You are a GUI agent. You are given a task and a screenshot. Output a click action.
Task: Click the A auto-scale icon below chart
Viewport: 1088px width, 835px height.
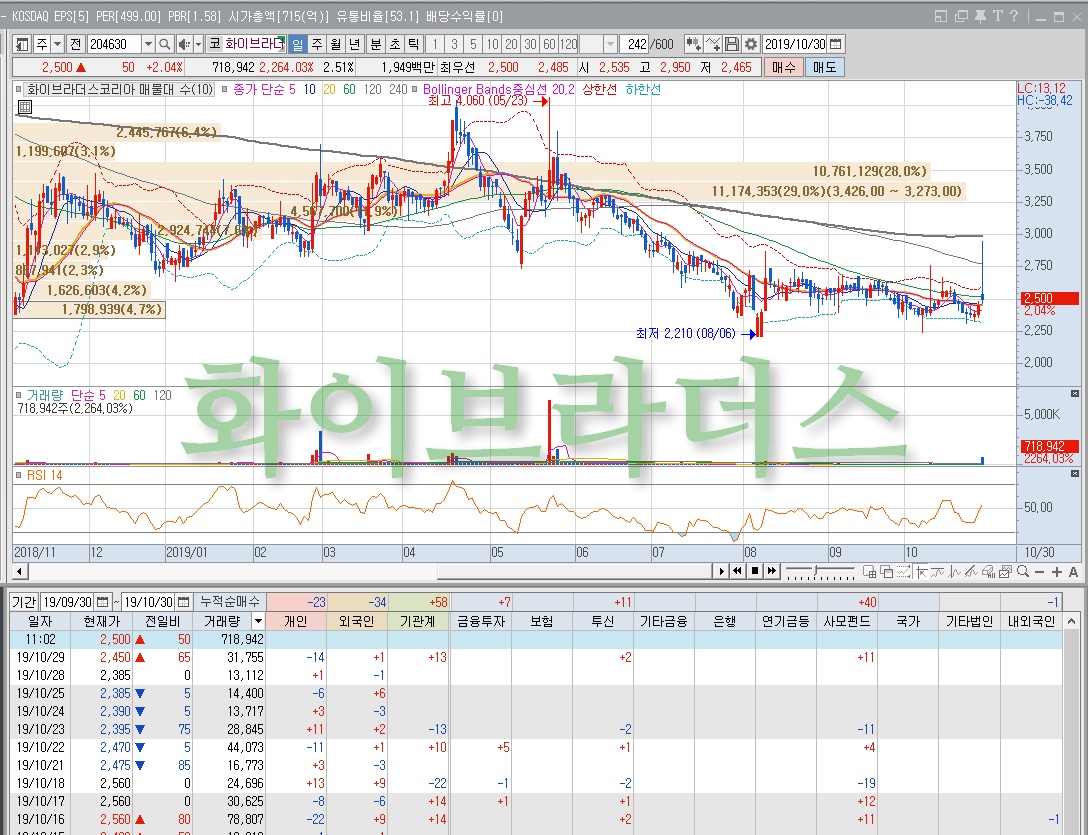pos(1073,571)
